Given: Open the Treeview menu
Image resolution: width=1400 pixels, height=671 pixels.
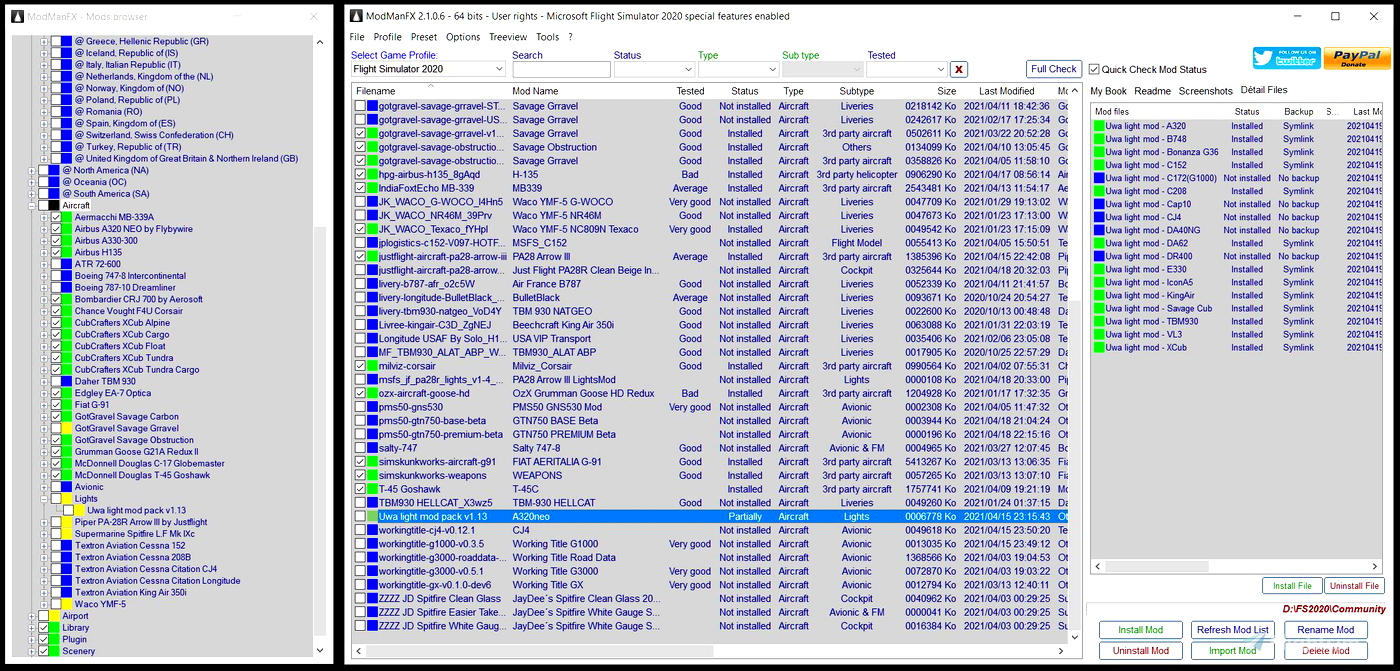Looking at the screenshot, I should pyautogui.click(x=507, y=37).
